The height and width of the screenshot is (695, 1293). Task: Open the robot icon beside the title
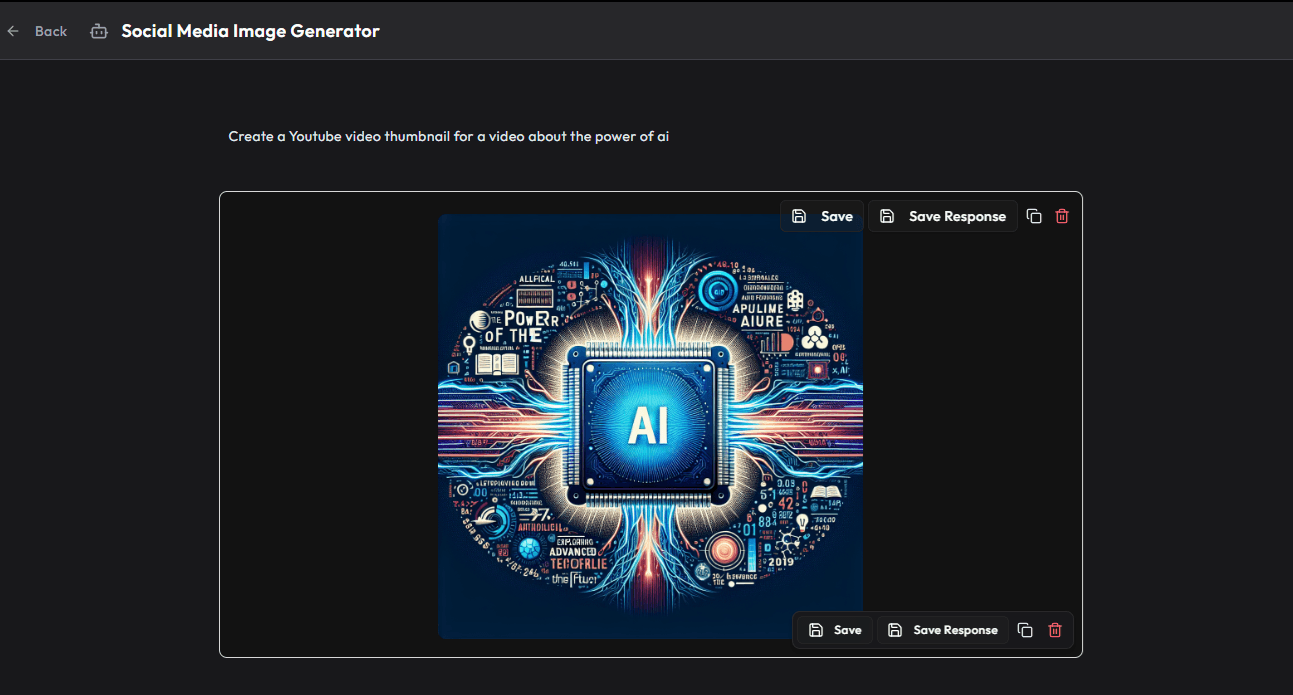click(98, 31)
